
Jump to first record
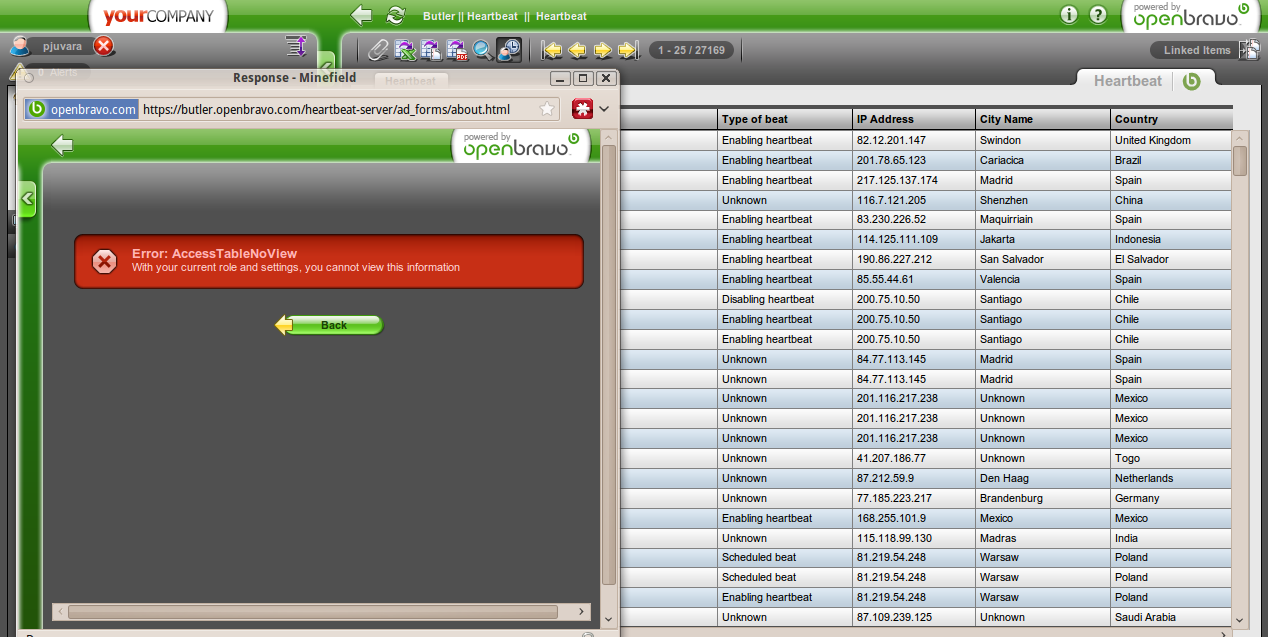point(551,49)
